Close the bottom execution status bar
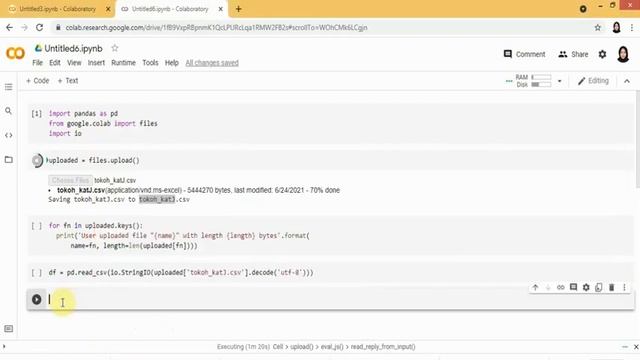The height and width of the screenshot is (360, 640). (x=636, y=347)
